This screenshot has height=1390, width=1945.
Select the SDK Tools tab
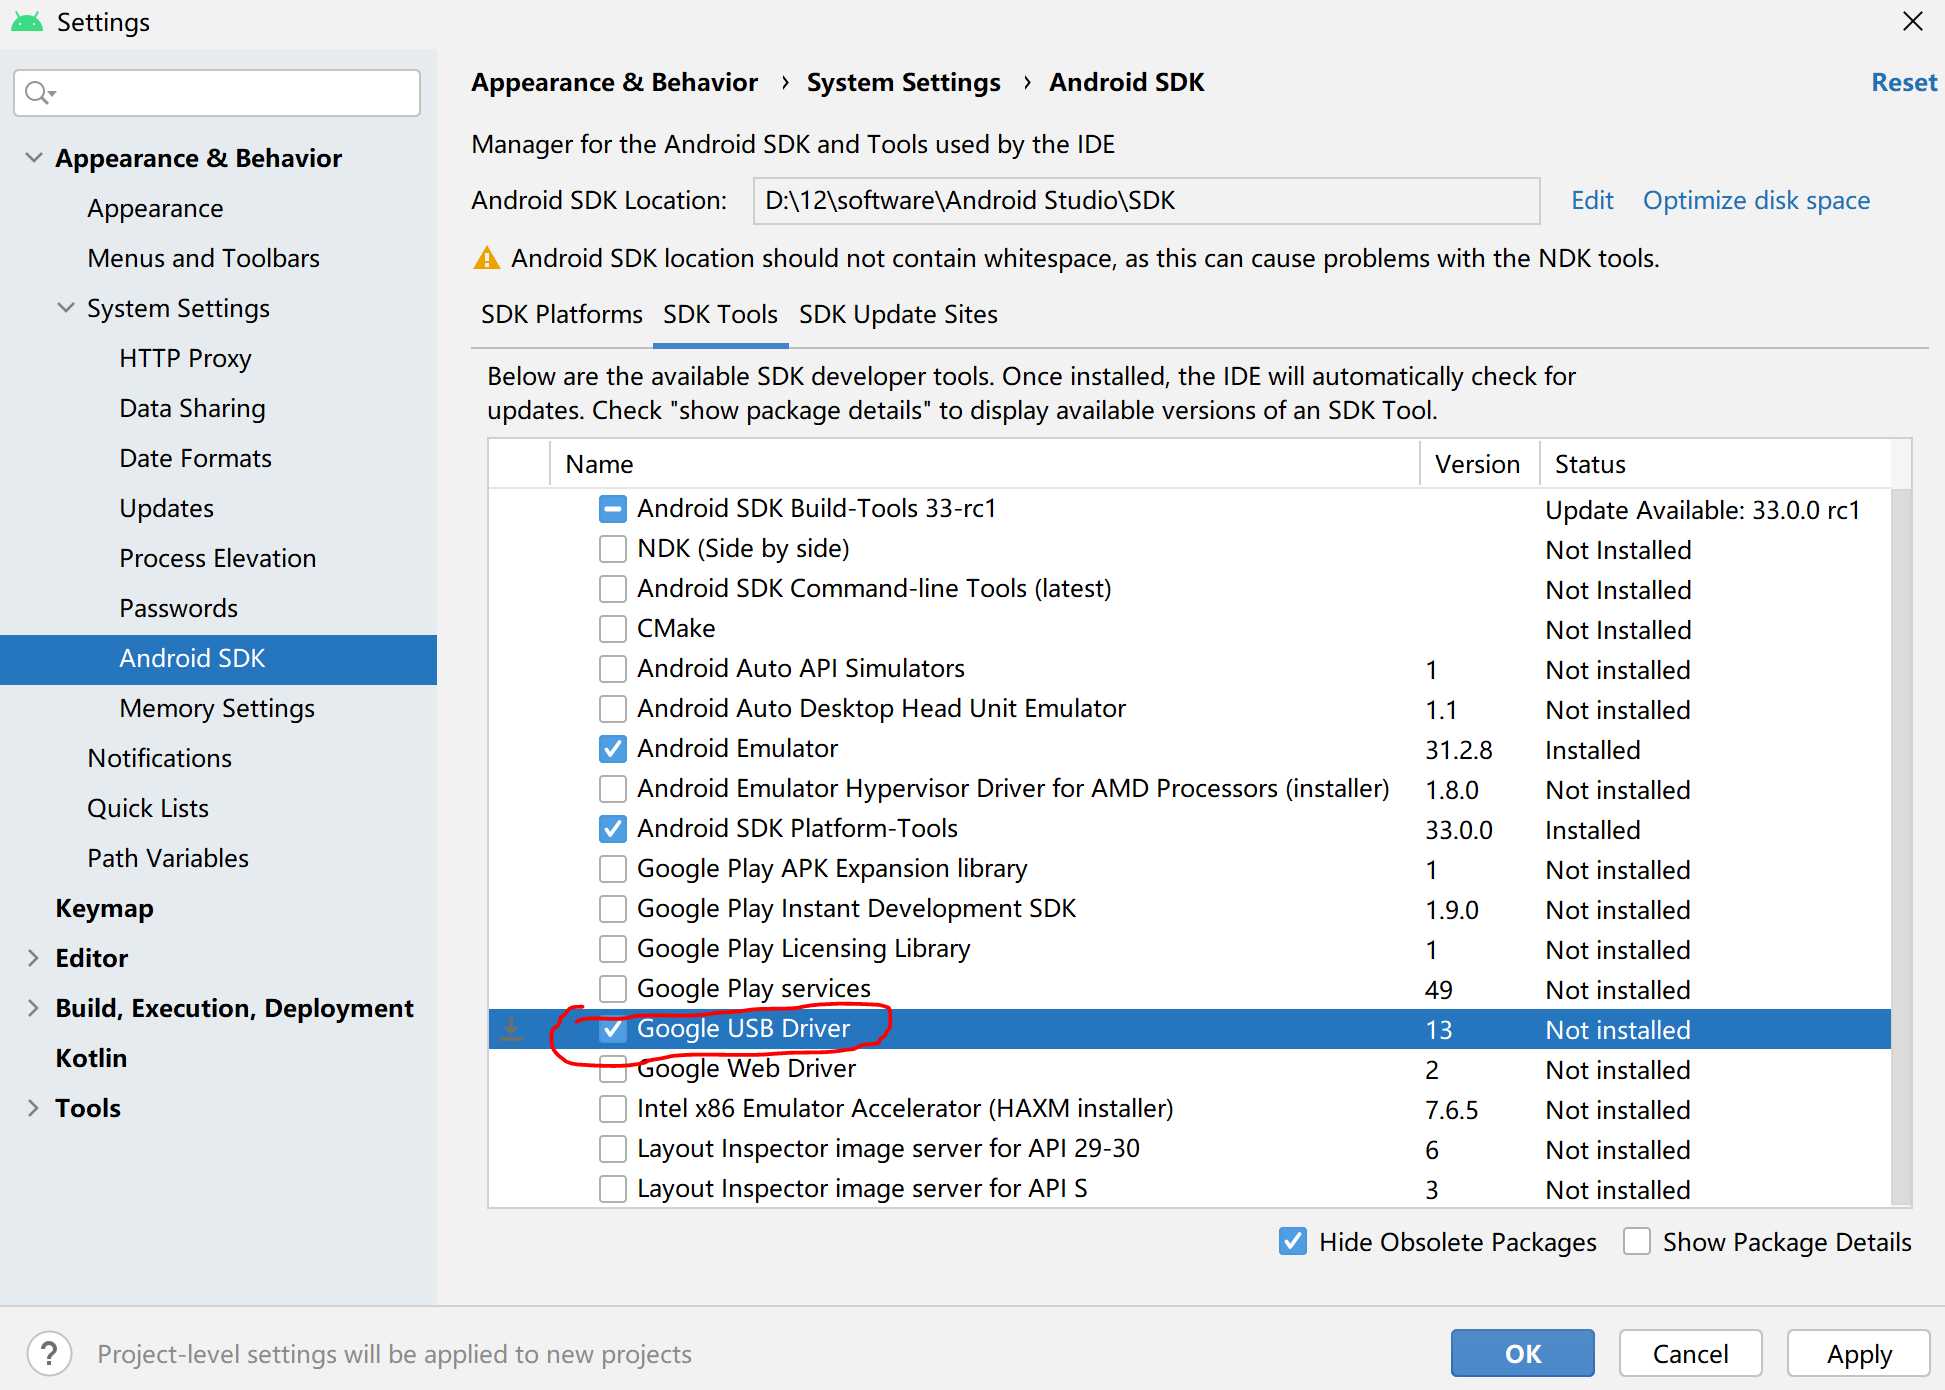pyautogui.click(x=720, y=315)
